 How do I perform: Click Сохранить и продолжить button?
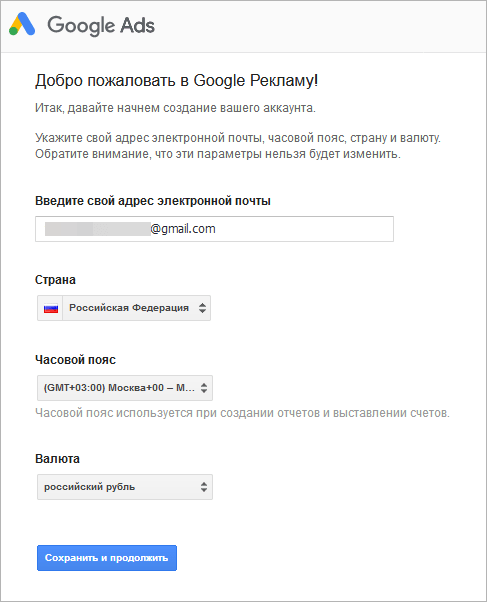pyautogui.click(x=107, y=558)
